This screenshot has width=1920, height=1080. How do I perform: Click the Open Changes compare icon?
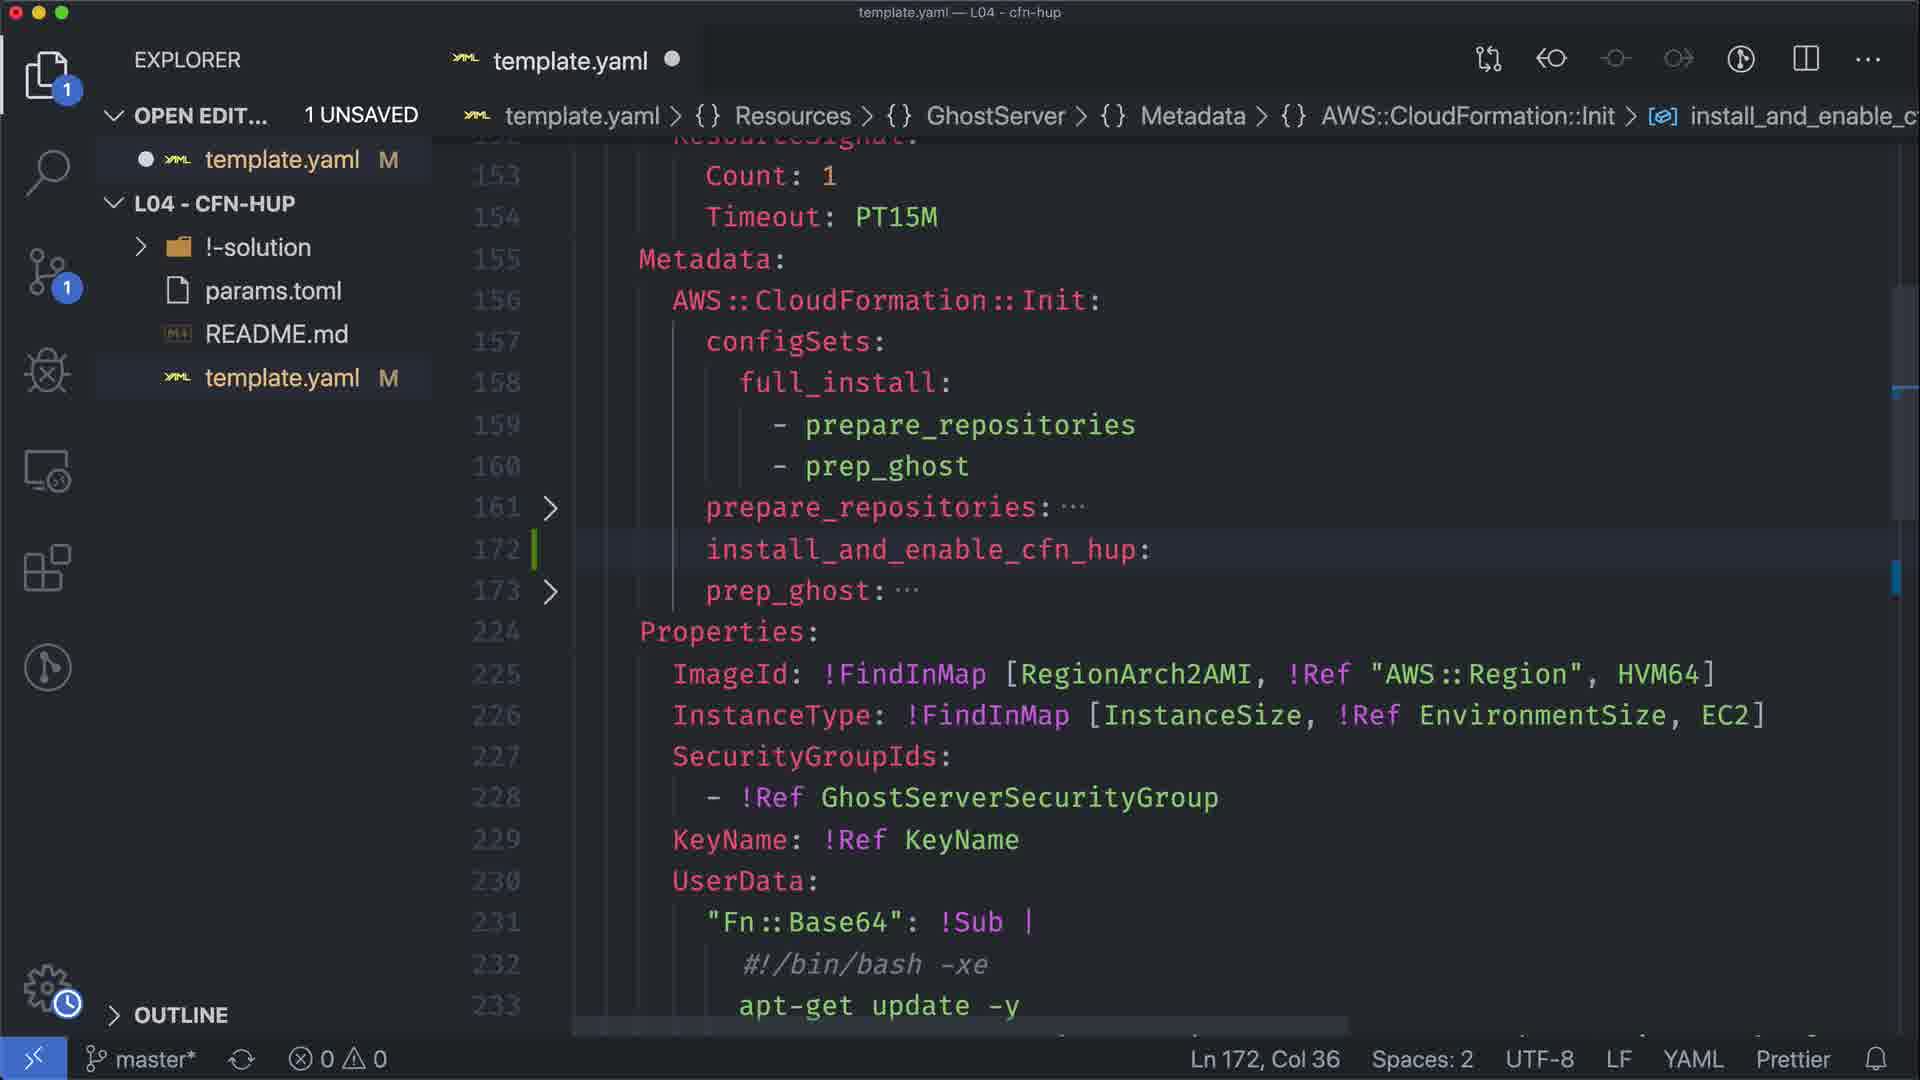[x=1488, y=59]
